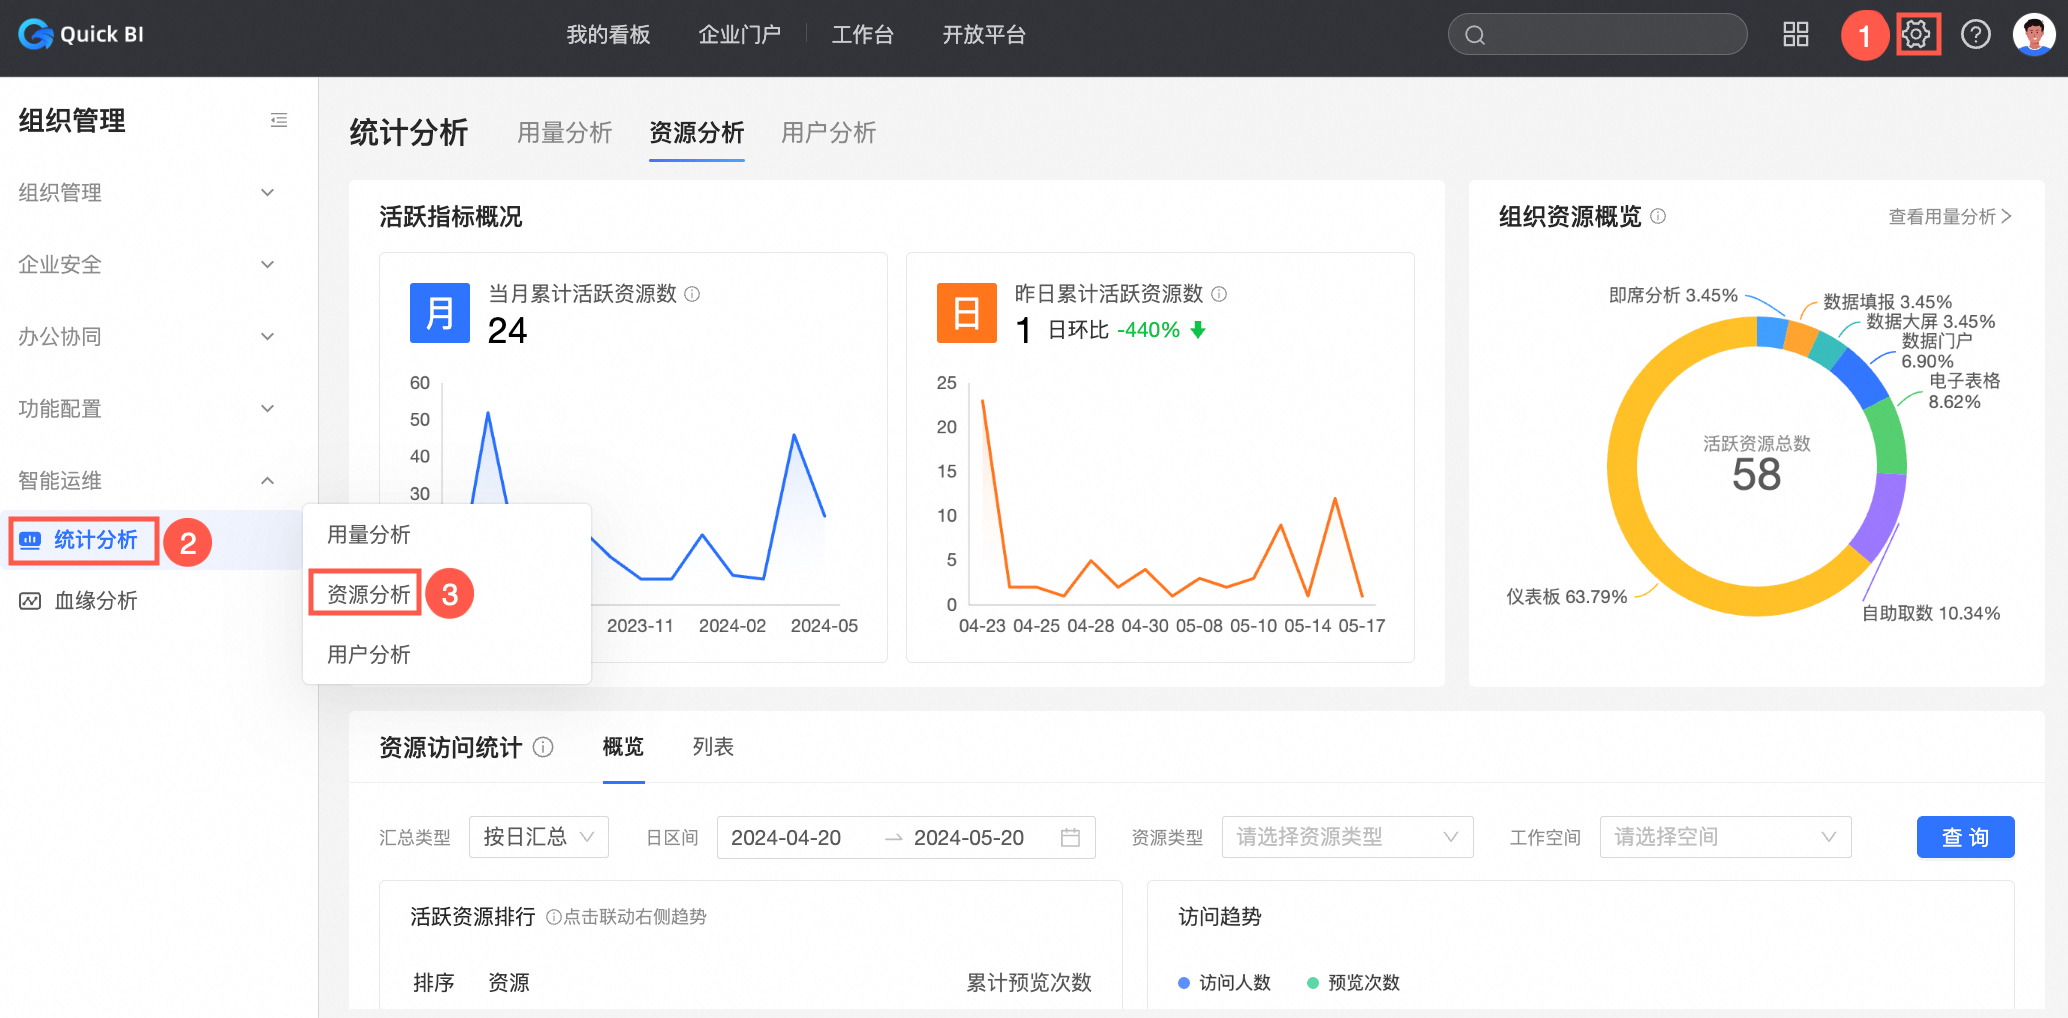
Task: Switch to the 用量分析 tab
Action: (565, 133)
